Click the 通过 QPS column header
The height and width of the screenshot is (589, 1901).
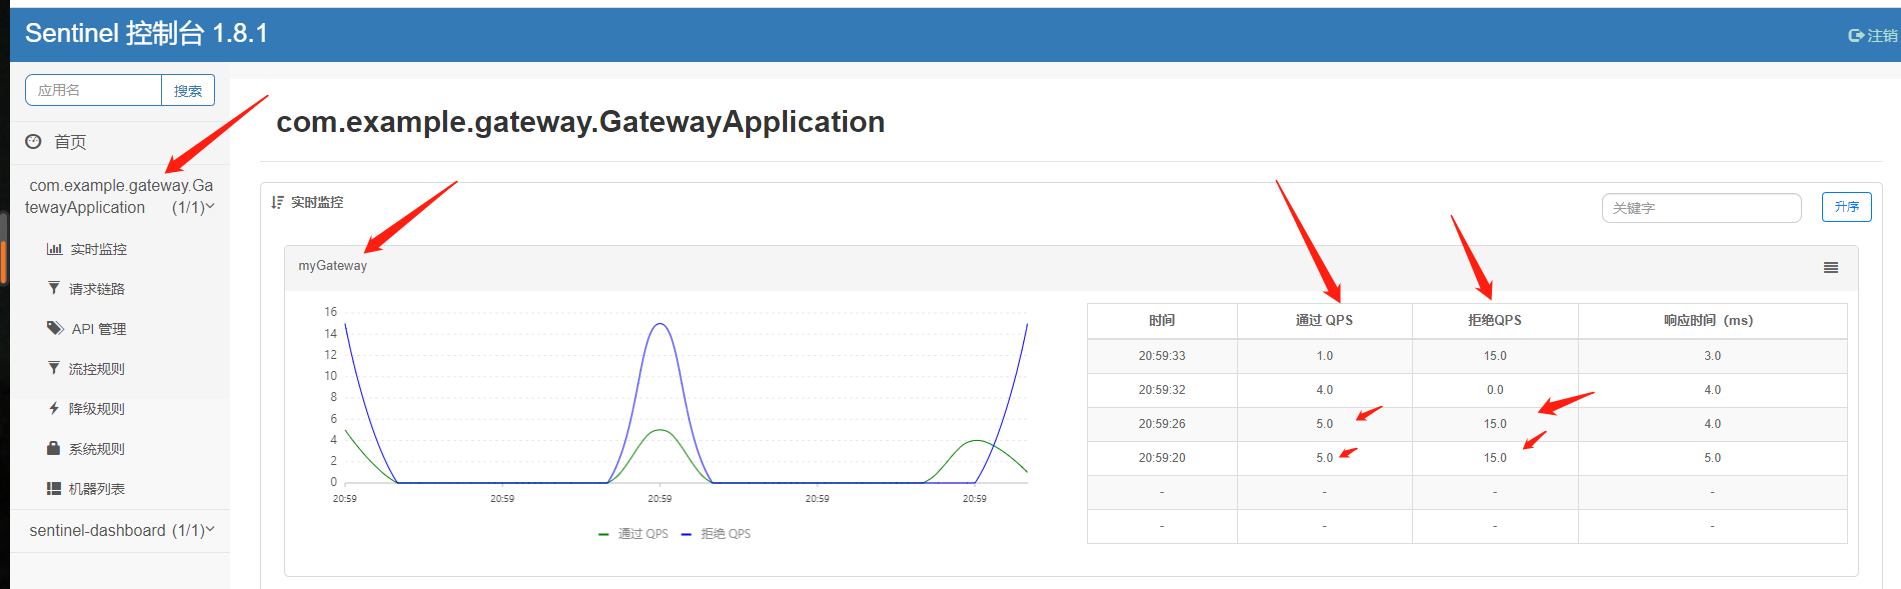[1324, 320]
